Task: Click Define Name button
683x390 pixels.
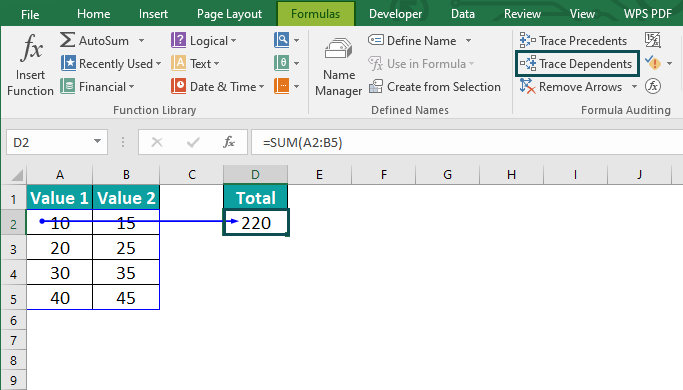Action: (412, 41)
